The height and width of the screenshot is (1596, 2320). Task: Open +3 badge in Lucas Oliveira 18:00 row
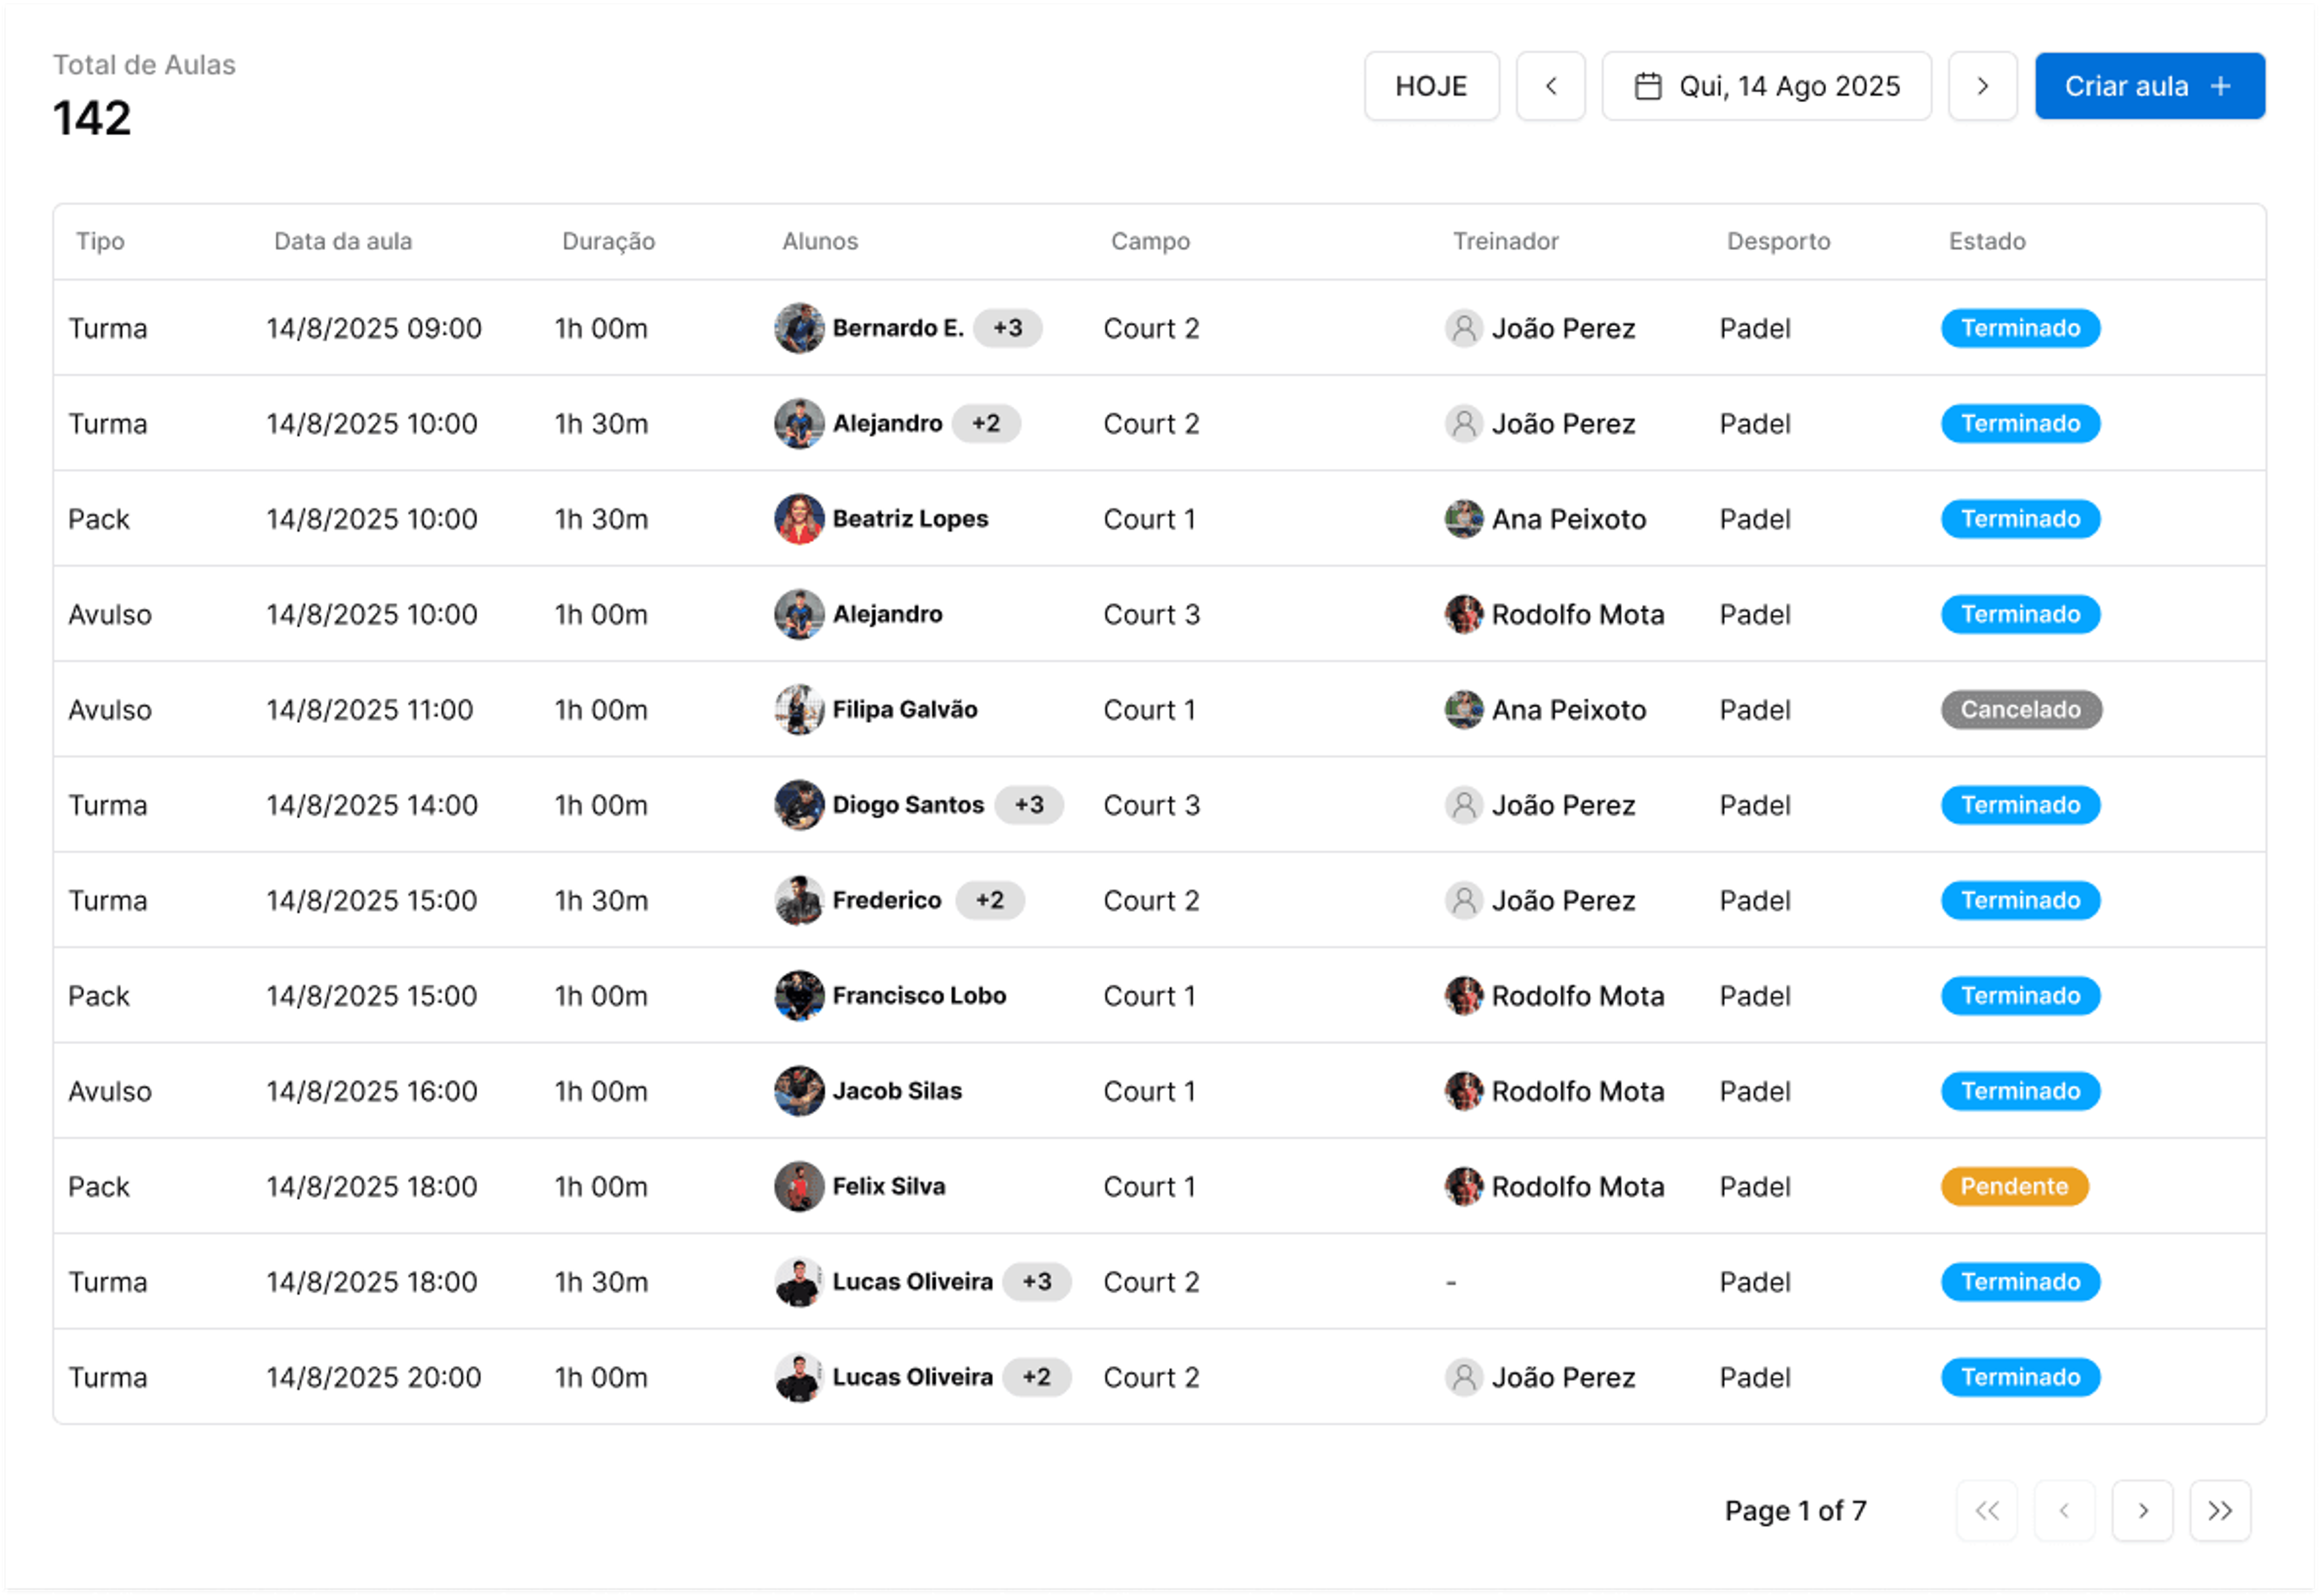point(1037,1282)
